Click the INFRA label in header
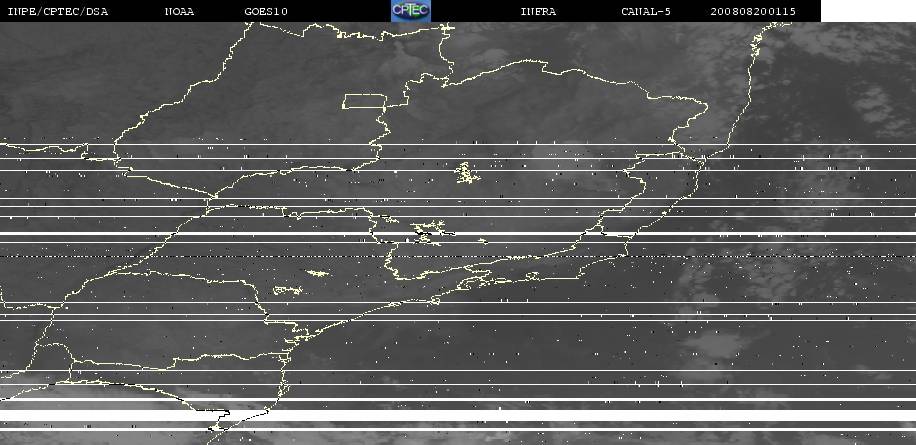916x445 pixels. point(538,11)
